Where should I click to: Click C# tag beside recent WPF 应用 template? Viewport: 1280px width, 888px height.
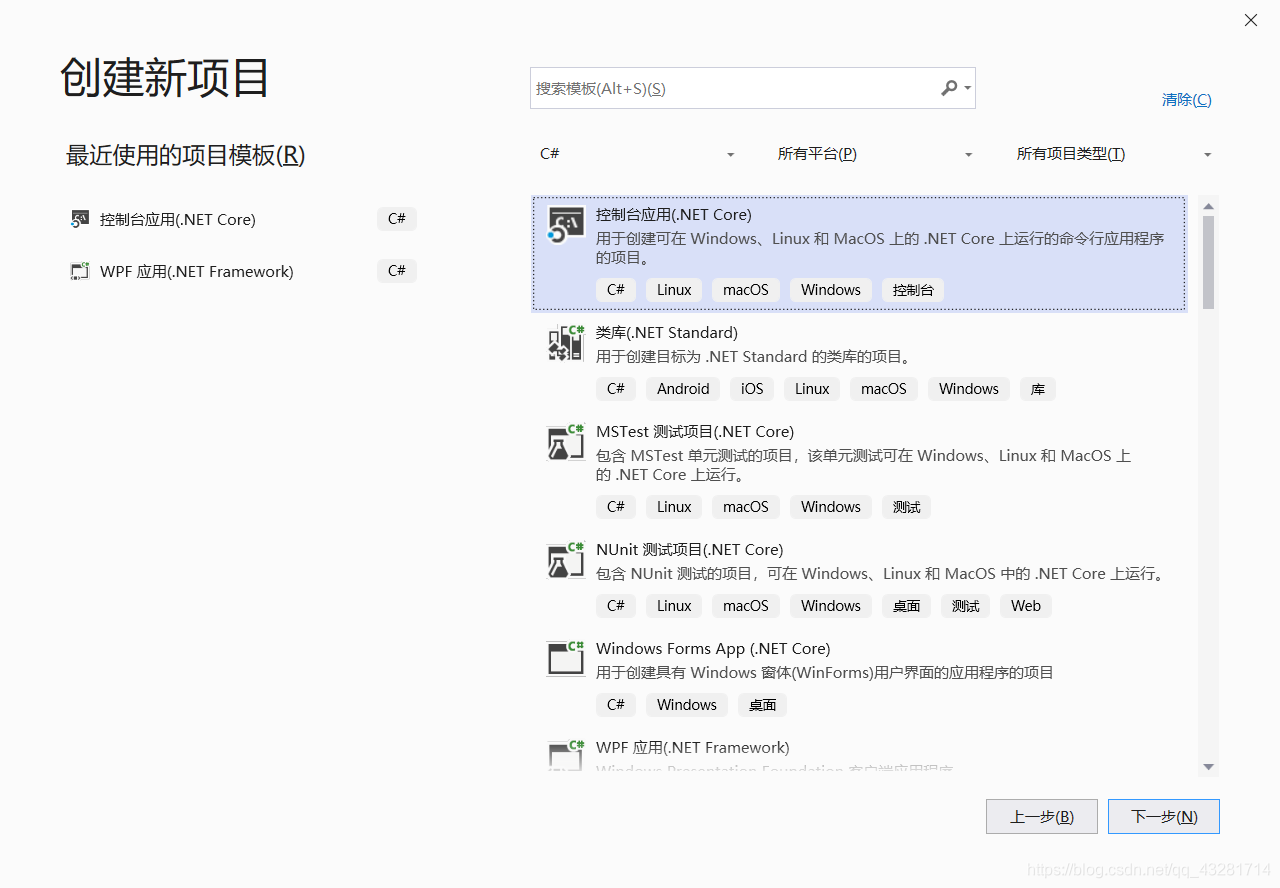click(397, 271)
